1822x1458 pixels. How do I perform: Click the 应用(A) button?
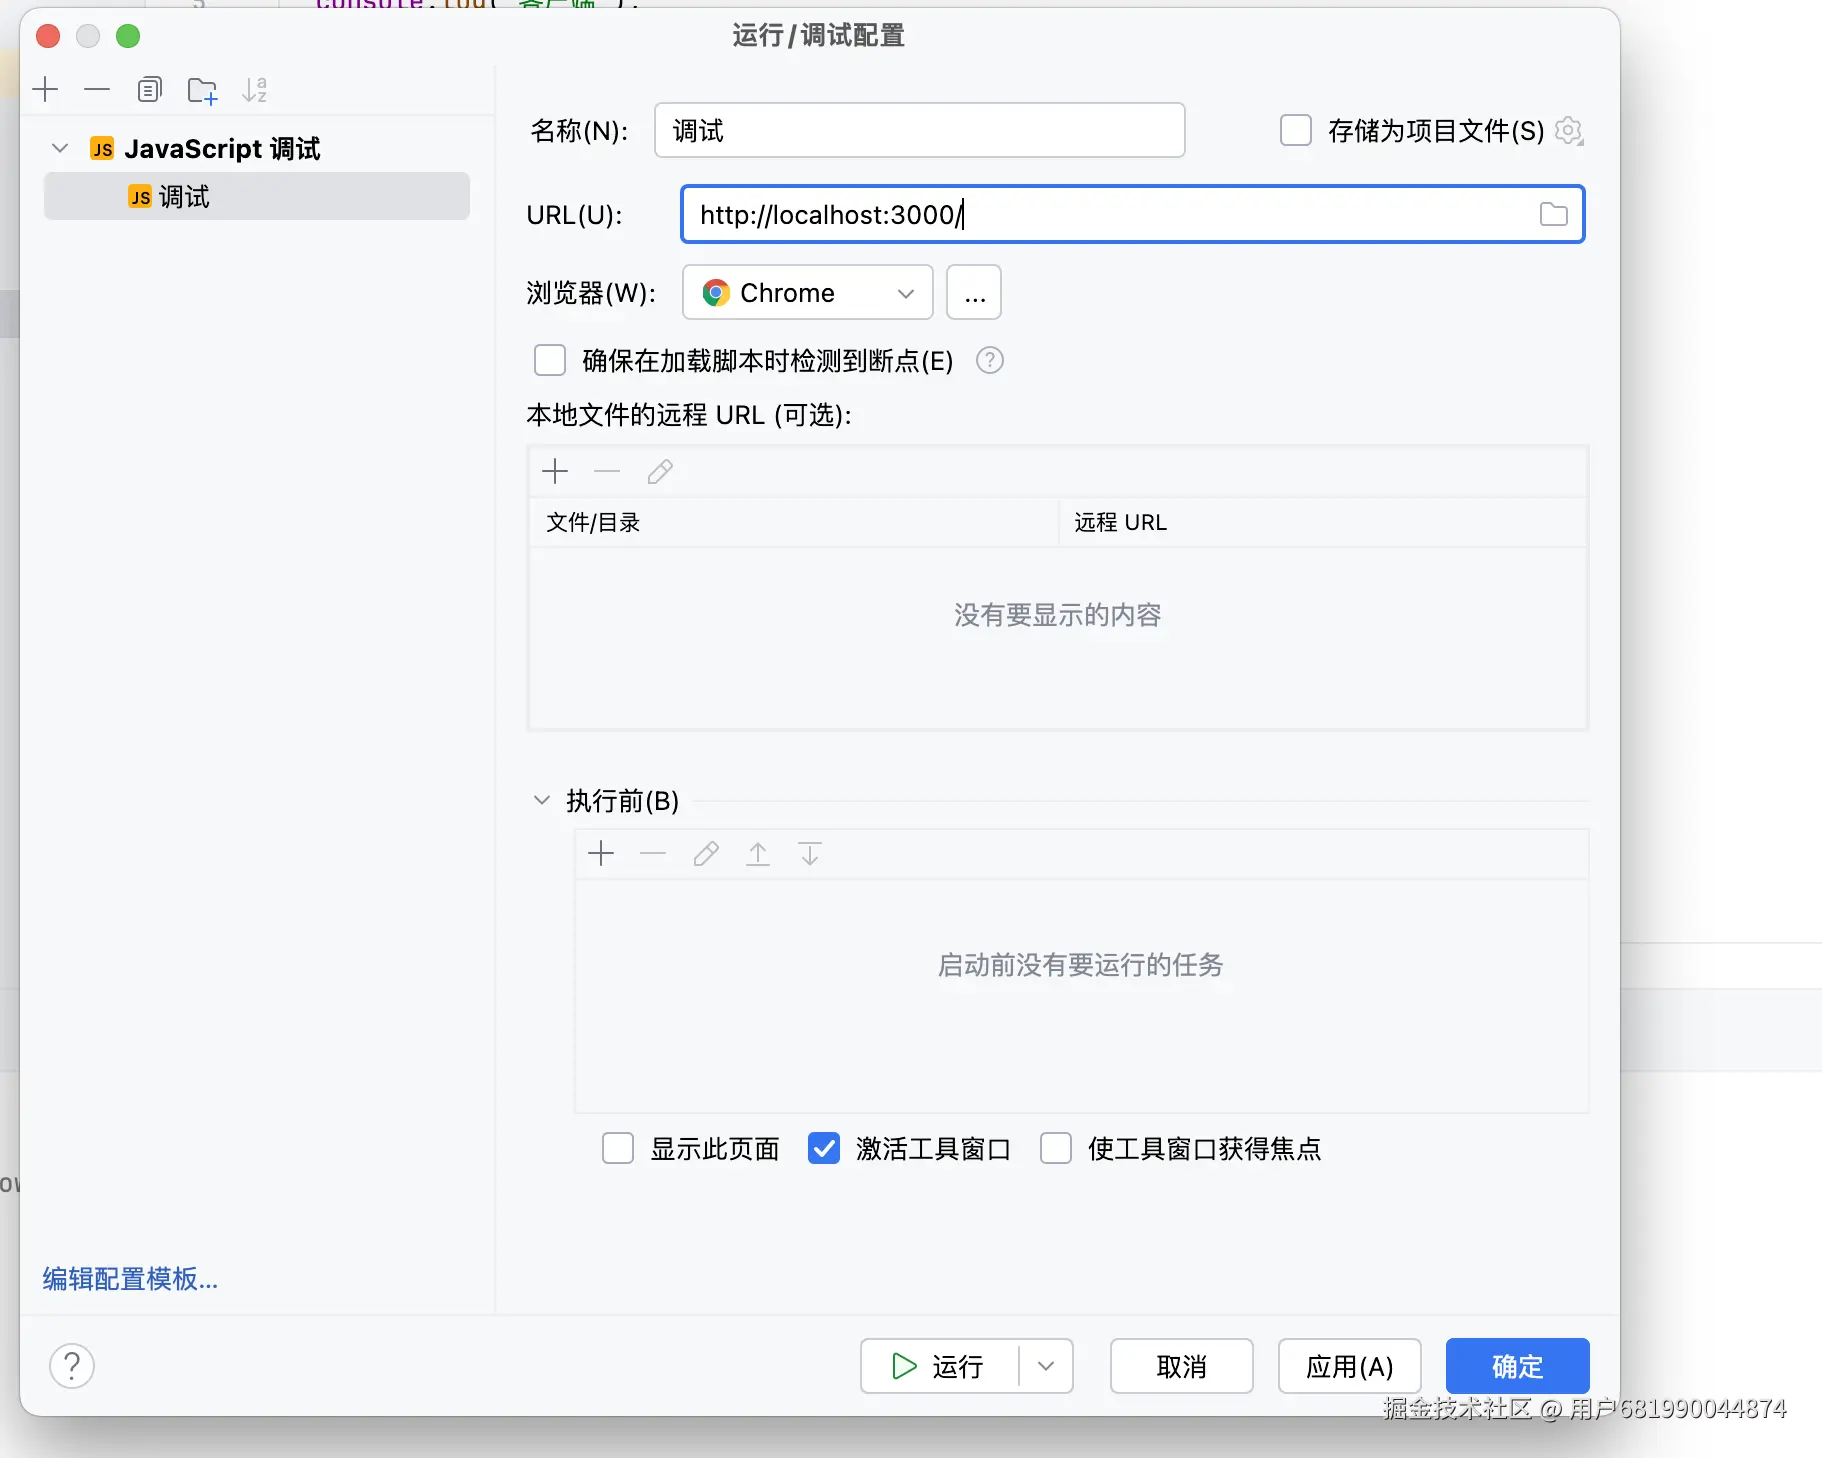[1350, 1366]
